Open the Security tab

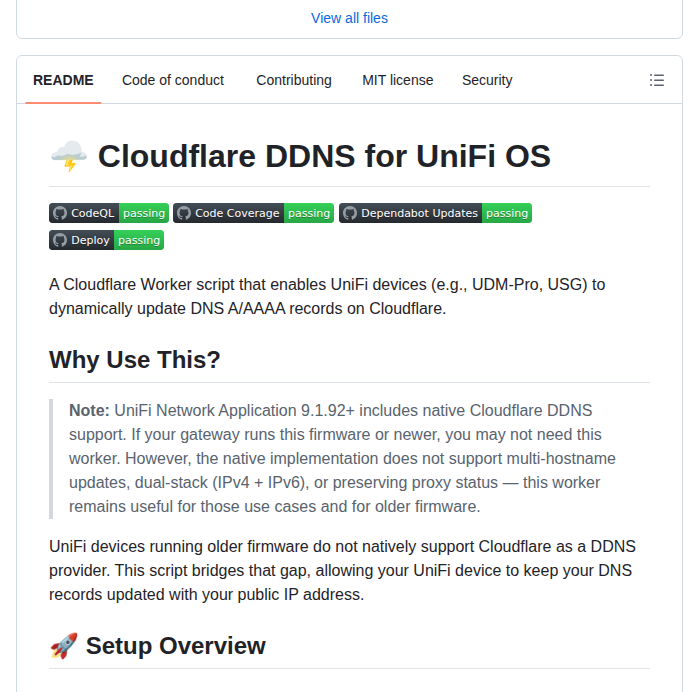pos(487,80)
